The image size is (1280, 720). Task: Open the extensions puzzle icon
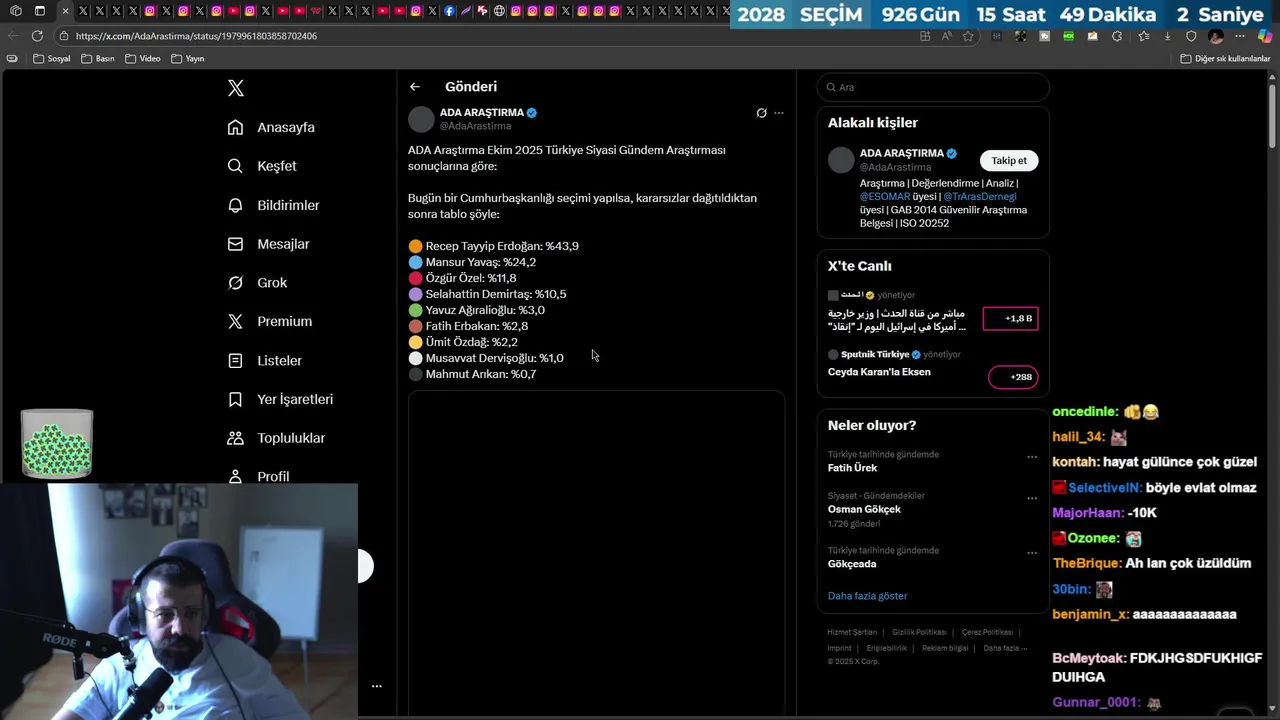(x=1117, y=36)
